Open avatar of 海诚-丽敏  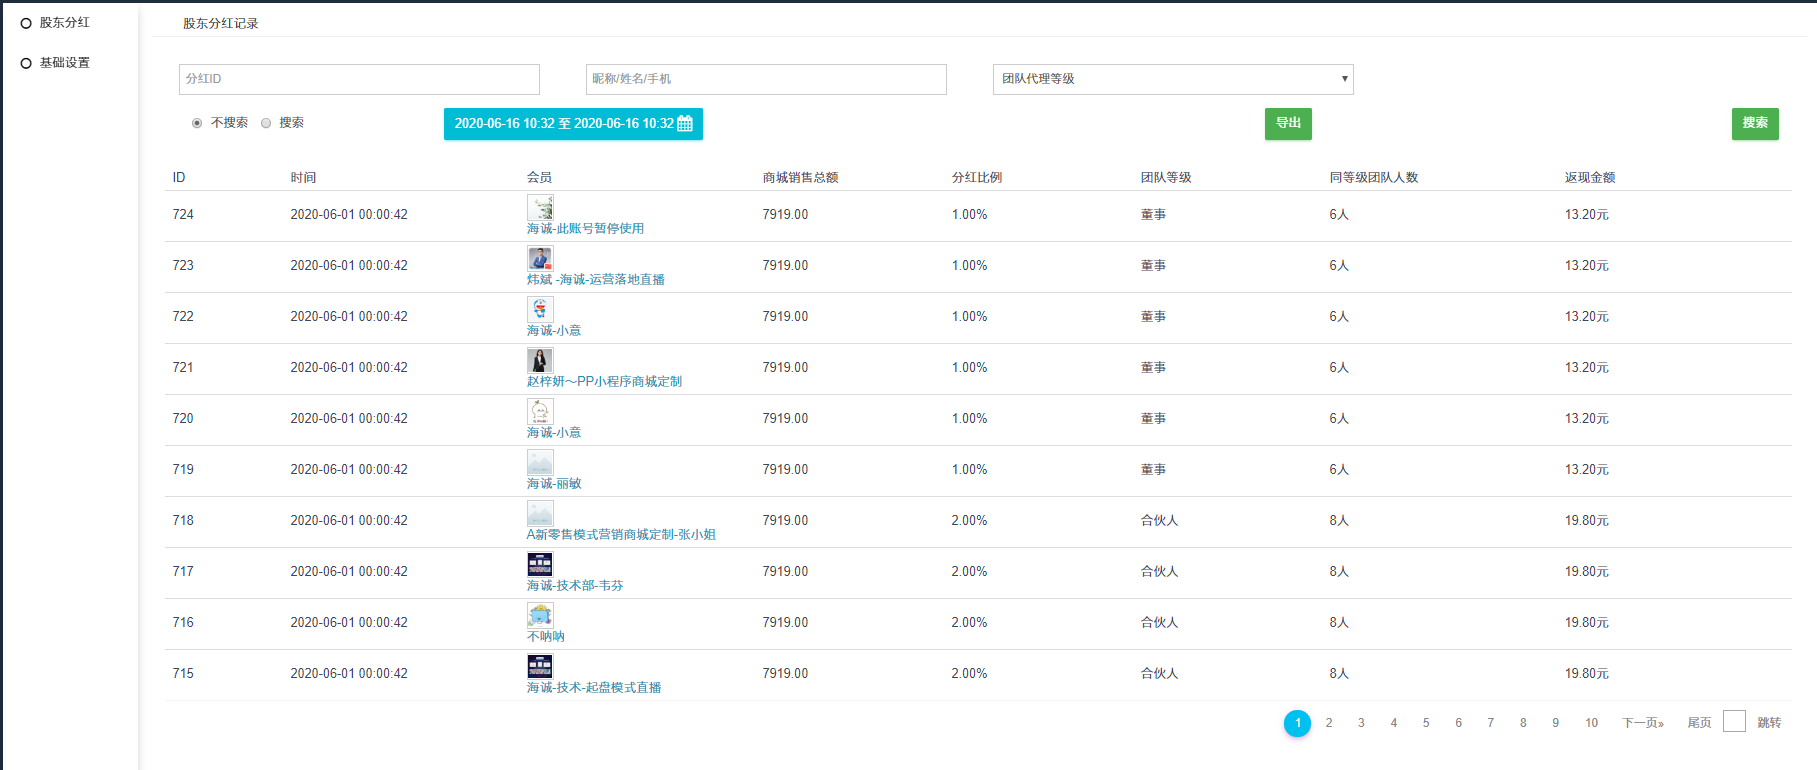tap(540, 462)
